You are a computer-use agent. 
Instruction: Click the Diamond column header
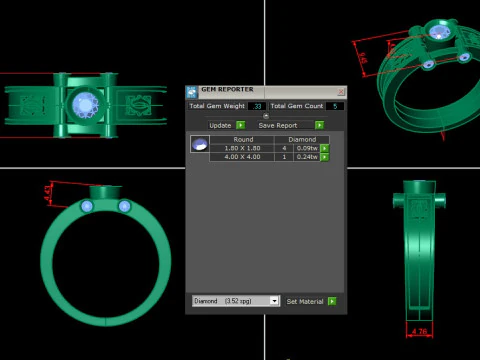click(x=302, y=140)
